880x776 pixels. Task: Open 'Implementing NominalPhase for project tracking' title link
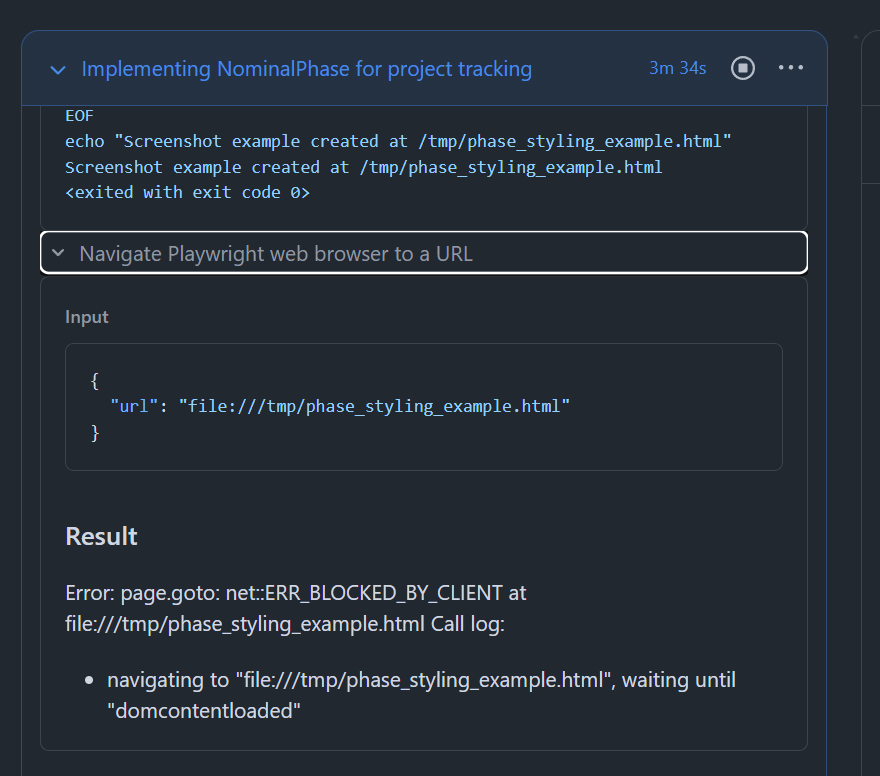pos(306,69)
